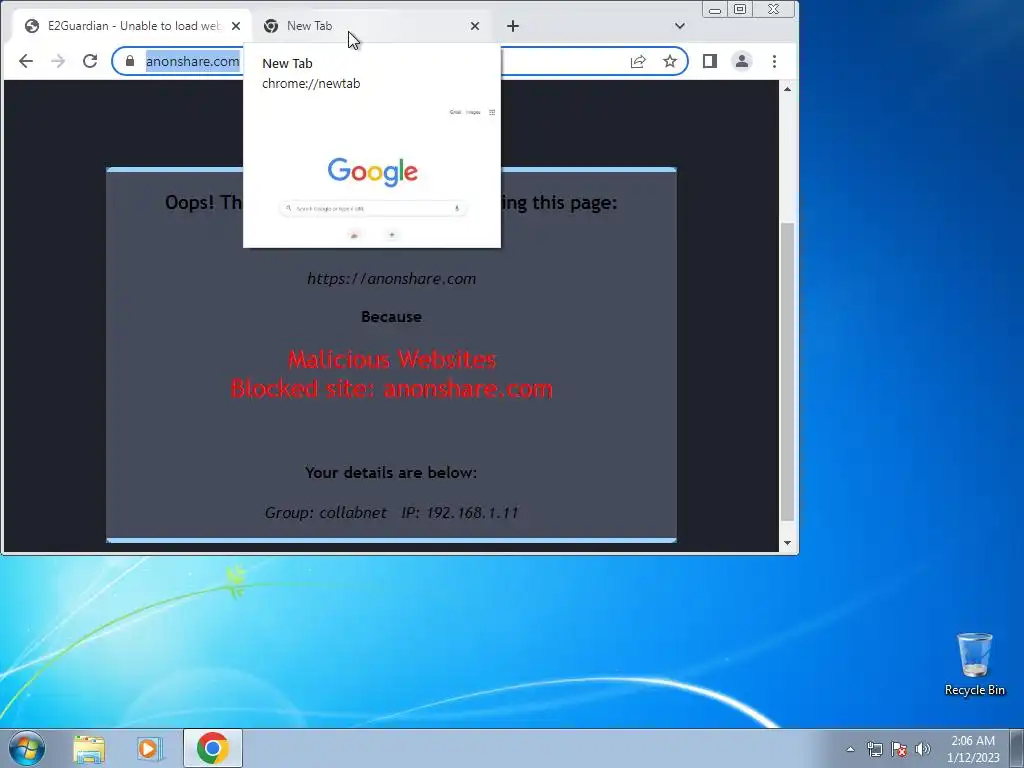Click the 'IP: 192.168.1.11' text

460,513
